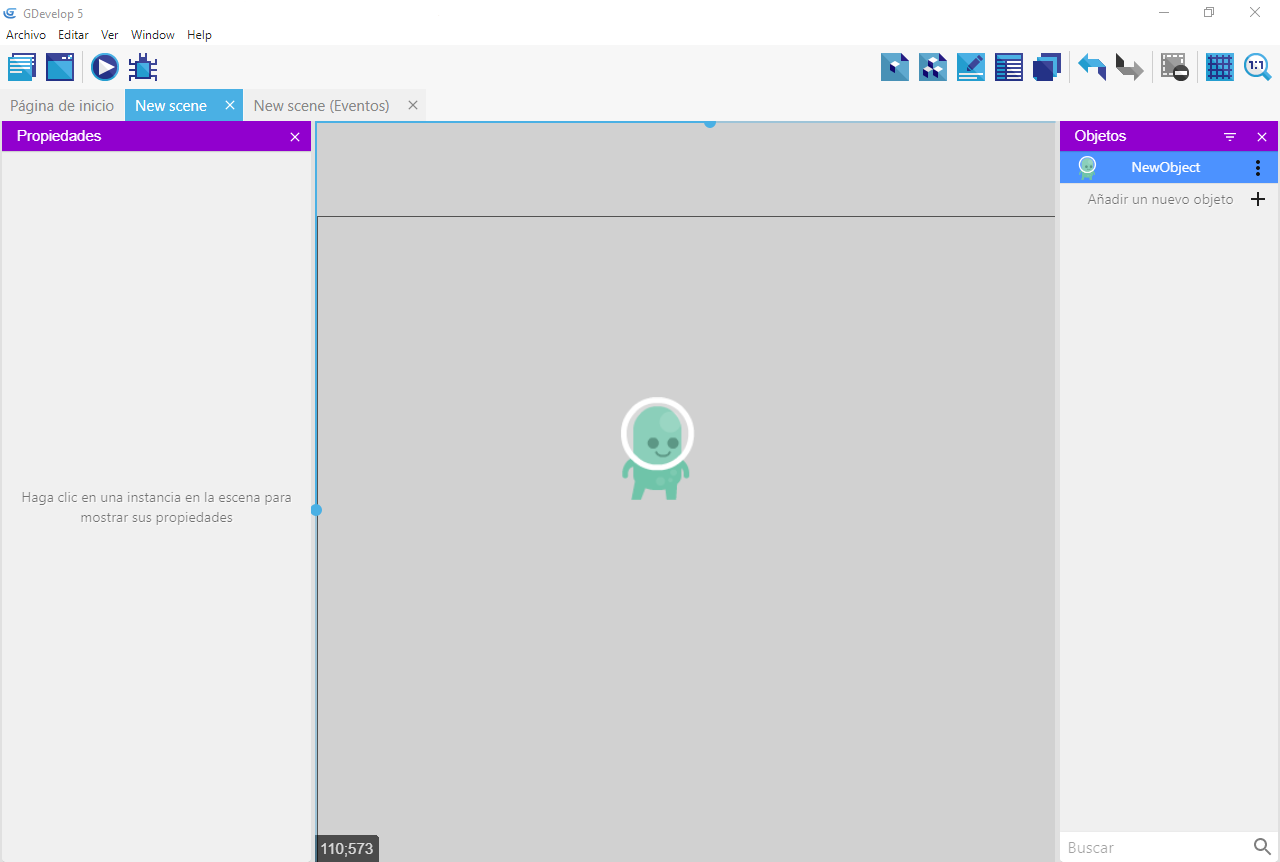Image resolution: width=1280 pixels, height=862 pixels.
Task: Open the layers editor icon
Action: pos(1047,67)
